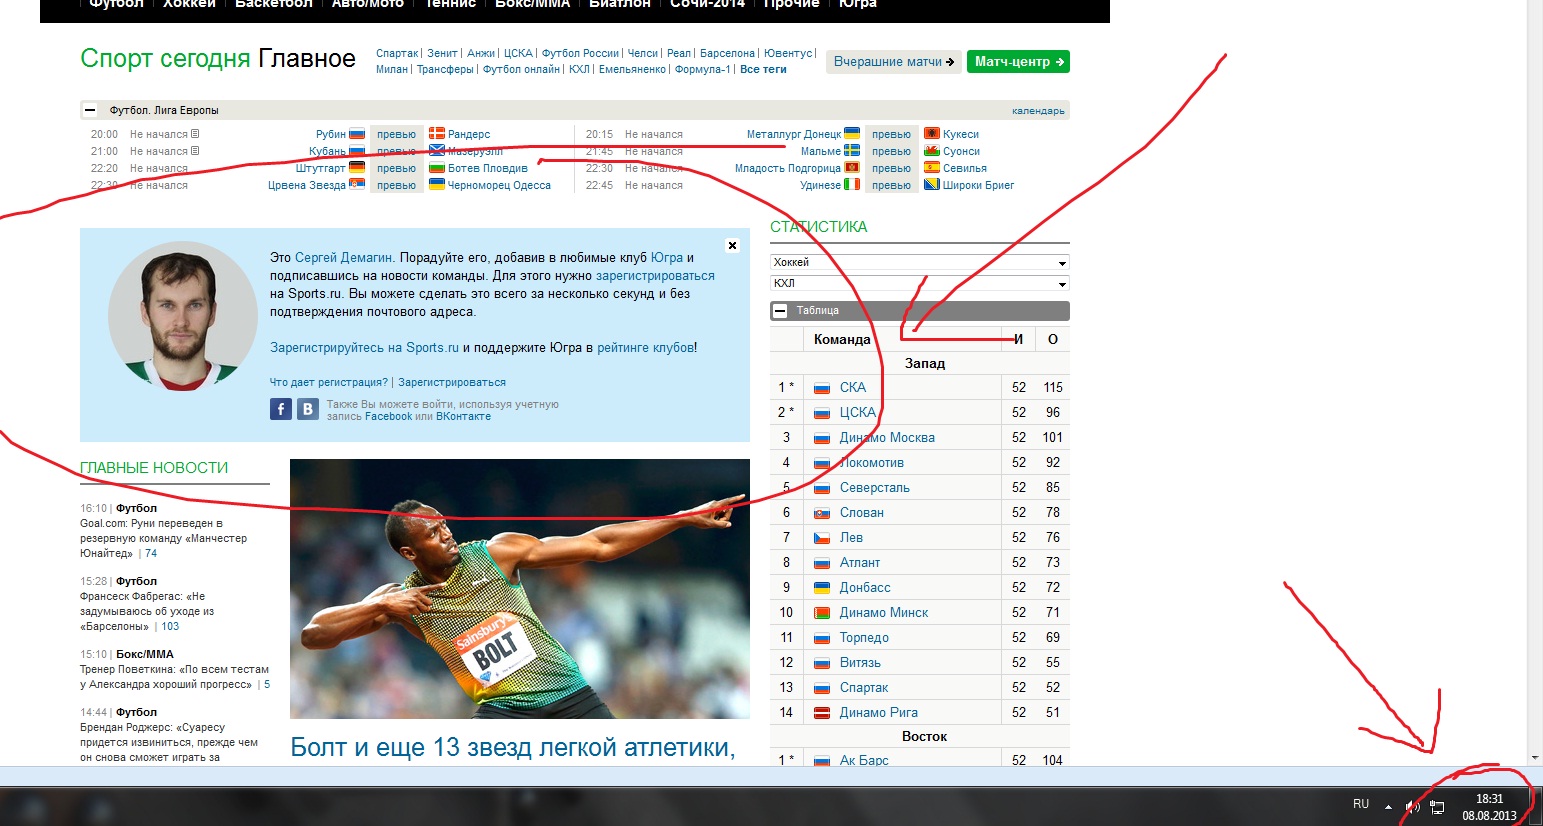Click the German flag beside Штутгарт
The image size is (1543, 826).
tap(357, 168)
